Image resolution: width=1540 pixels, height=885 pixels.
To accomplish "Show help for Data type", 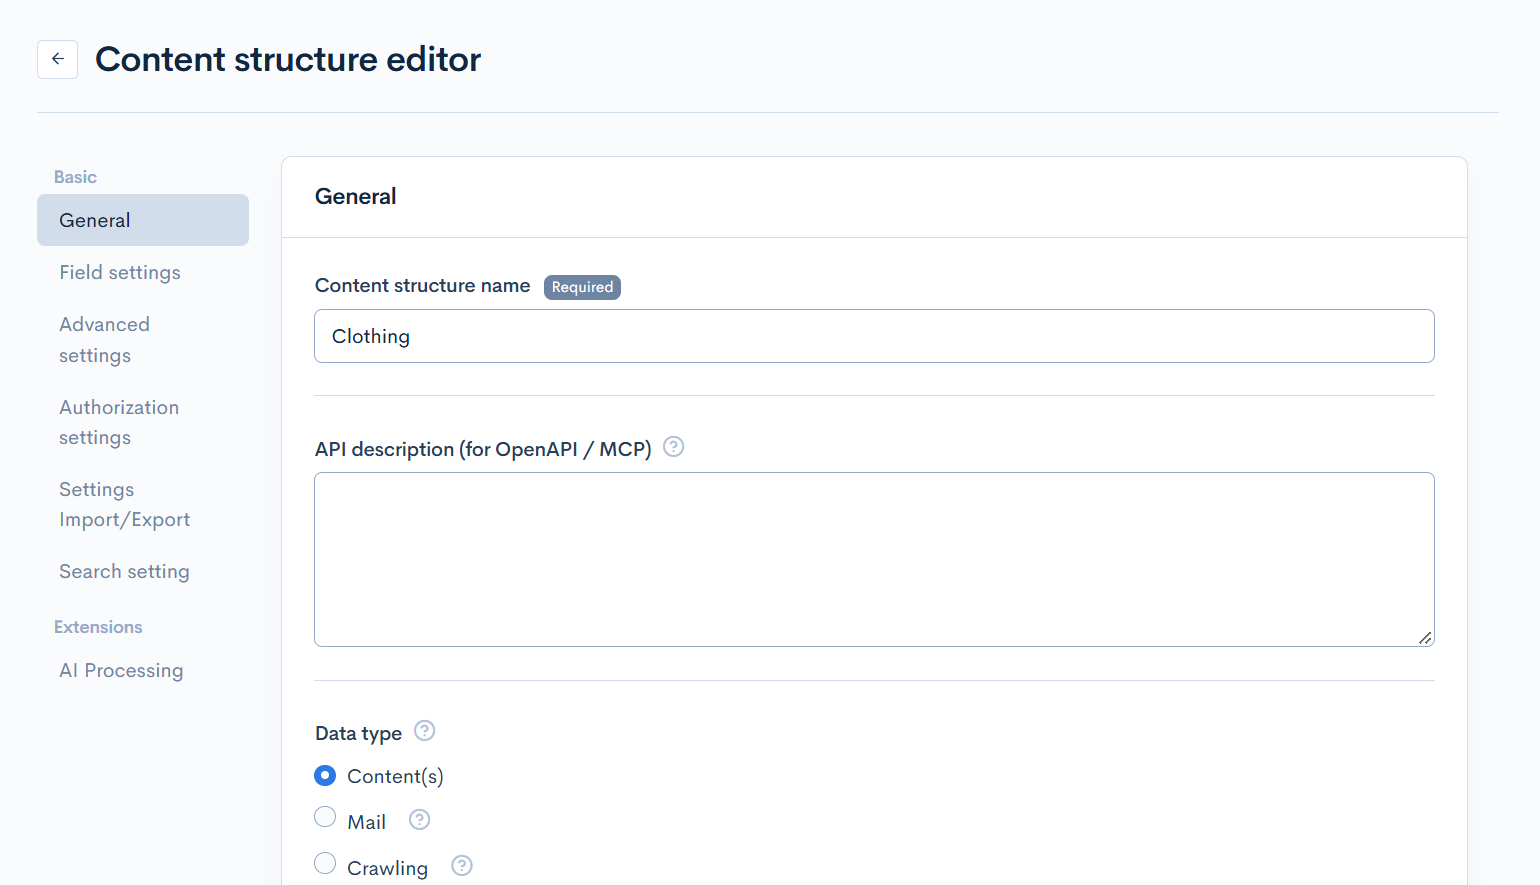I will 425,731.
